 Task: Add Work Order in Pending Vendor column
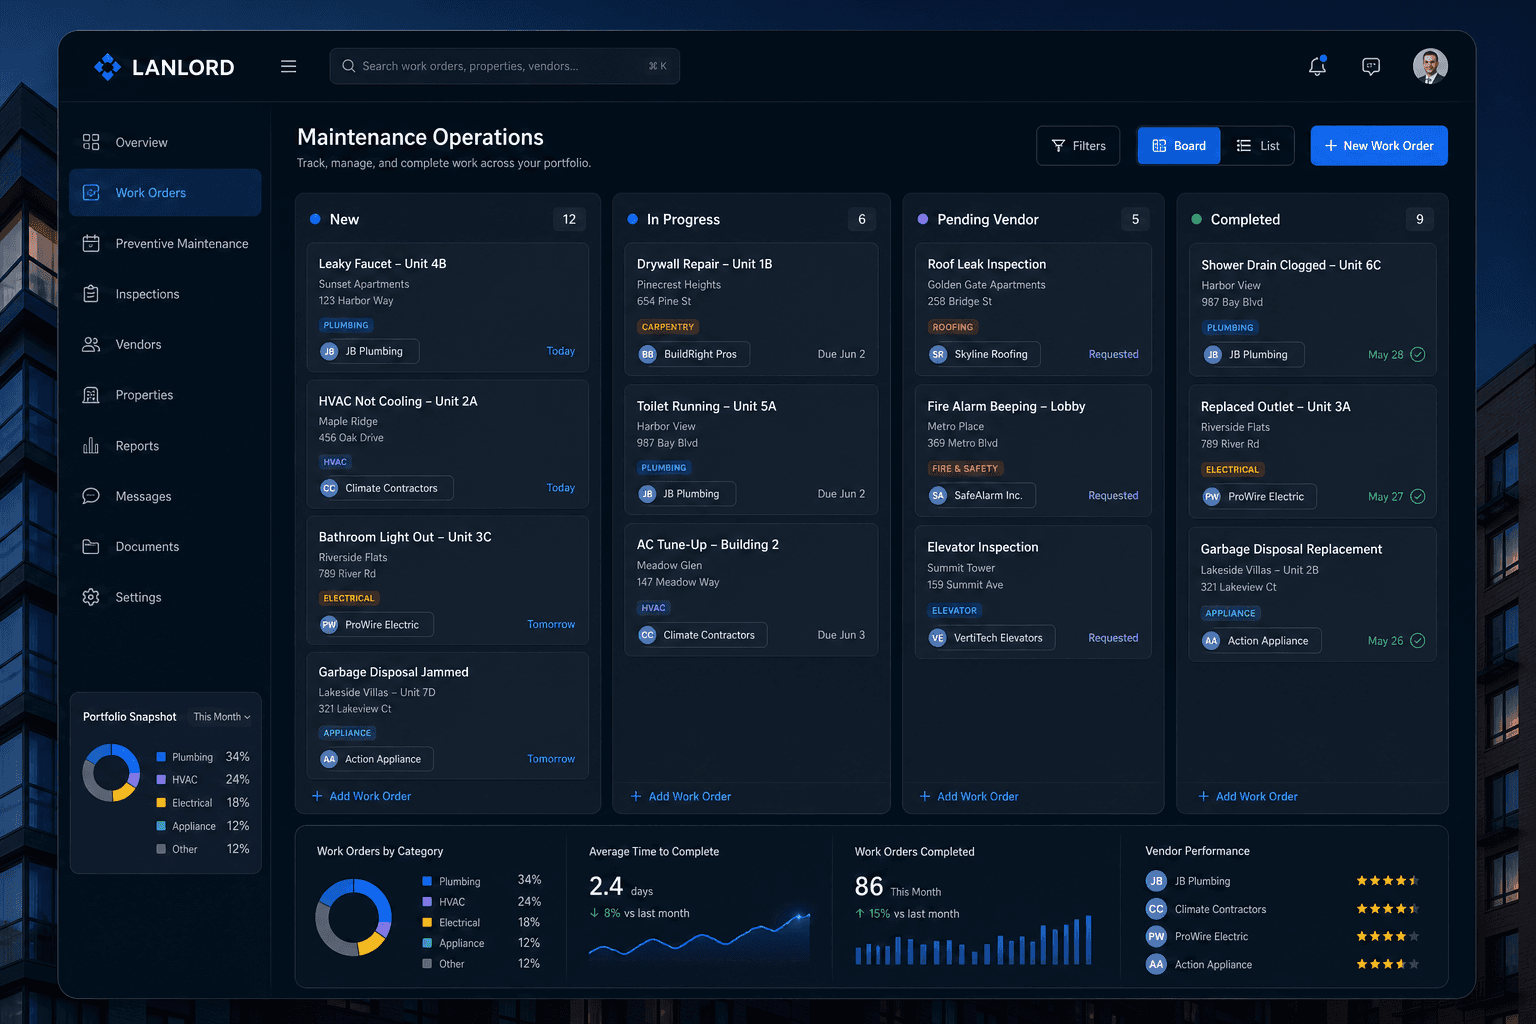click(969, 796)
